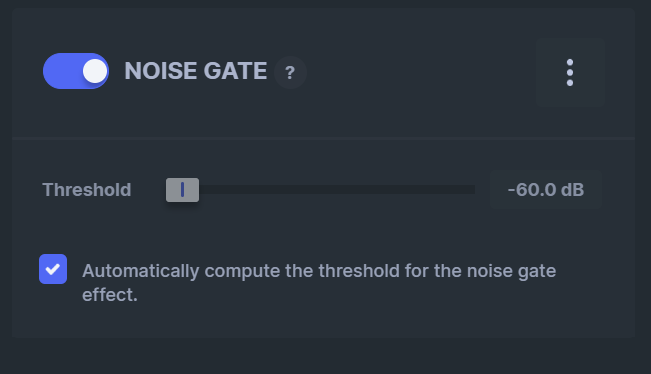Click the blue grip line on the slider thumb
The height and width of the screenshot is (374, 651).
tap(182, 190)
